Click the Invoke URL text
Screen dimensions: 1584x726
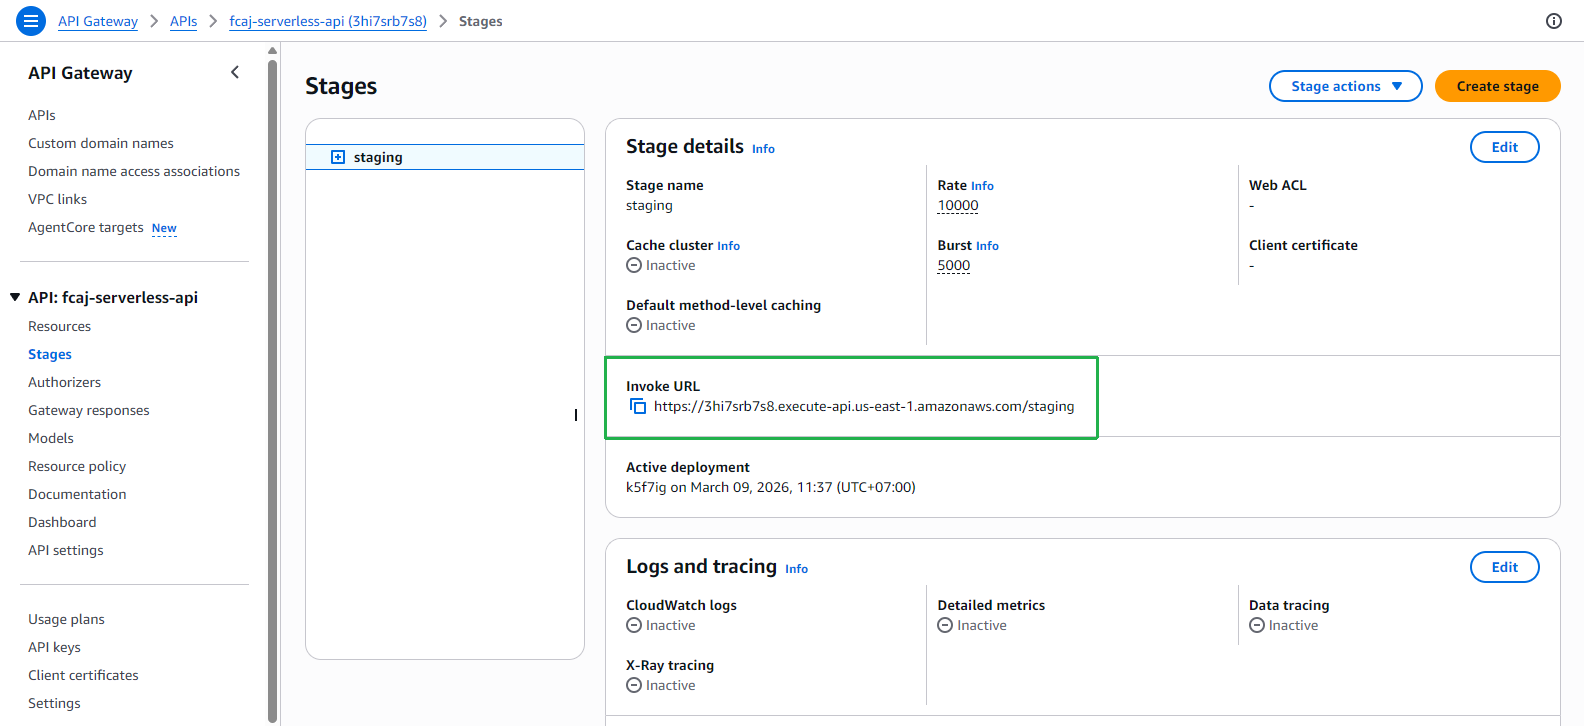click(864, 406)
